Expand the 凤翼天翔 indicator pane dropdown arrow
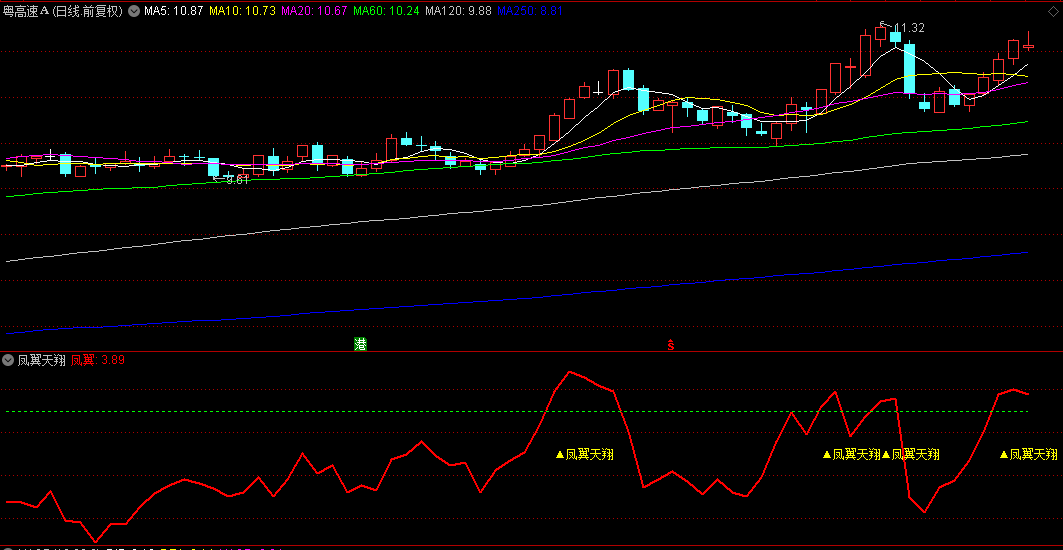 point(9,360)
